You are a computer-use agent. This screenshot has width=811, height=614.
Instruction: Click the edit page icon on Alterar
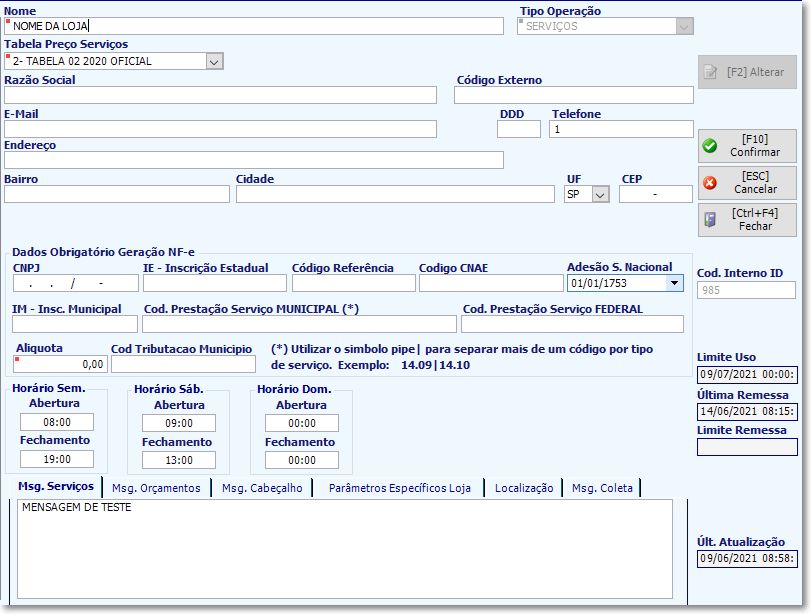[x=711, y=72]
